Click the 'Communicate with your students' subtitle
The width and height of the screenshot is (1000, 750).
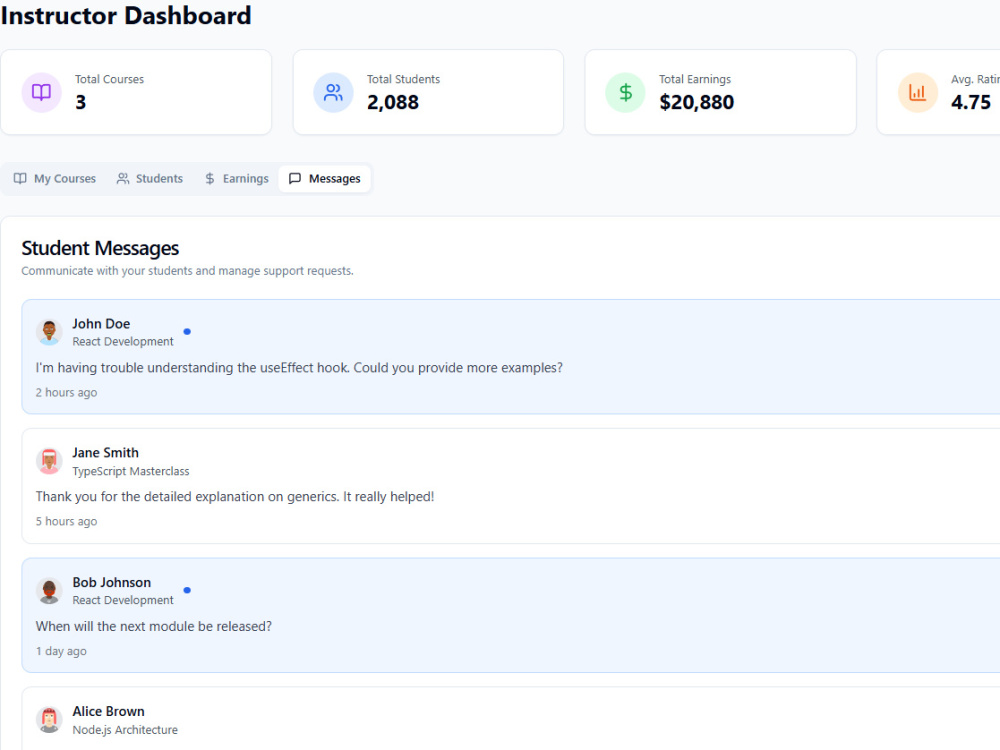(x=187, y=271)
